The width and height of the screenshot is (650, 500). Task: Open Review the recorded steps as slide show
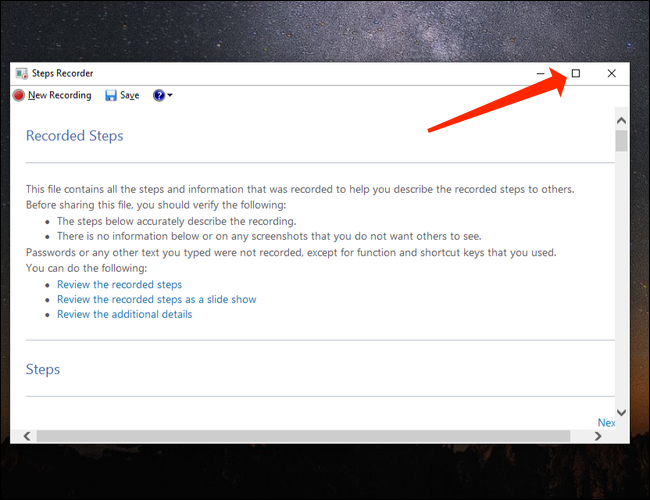click(x=156, y=299)
